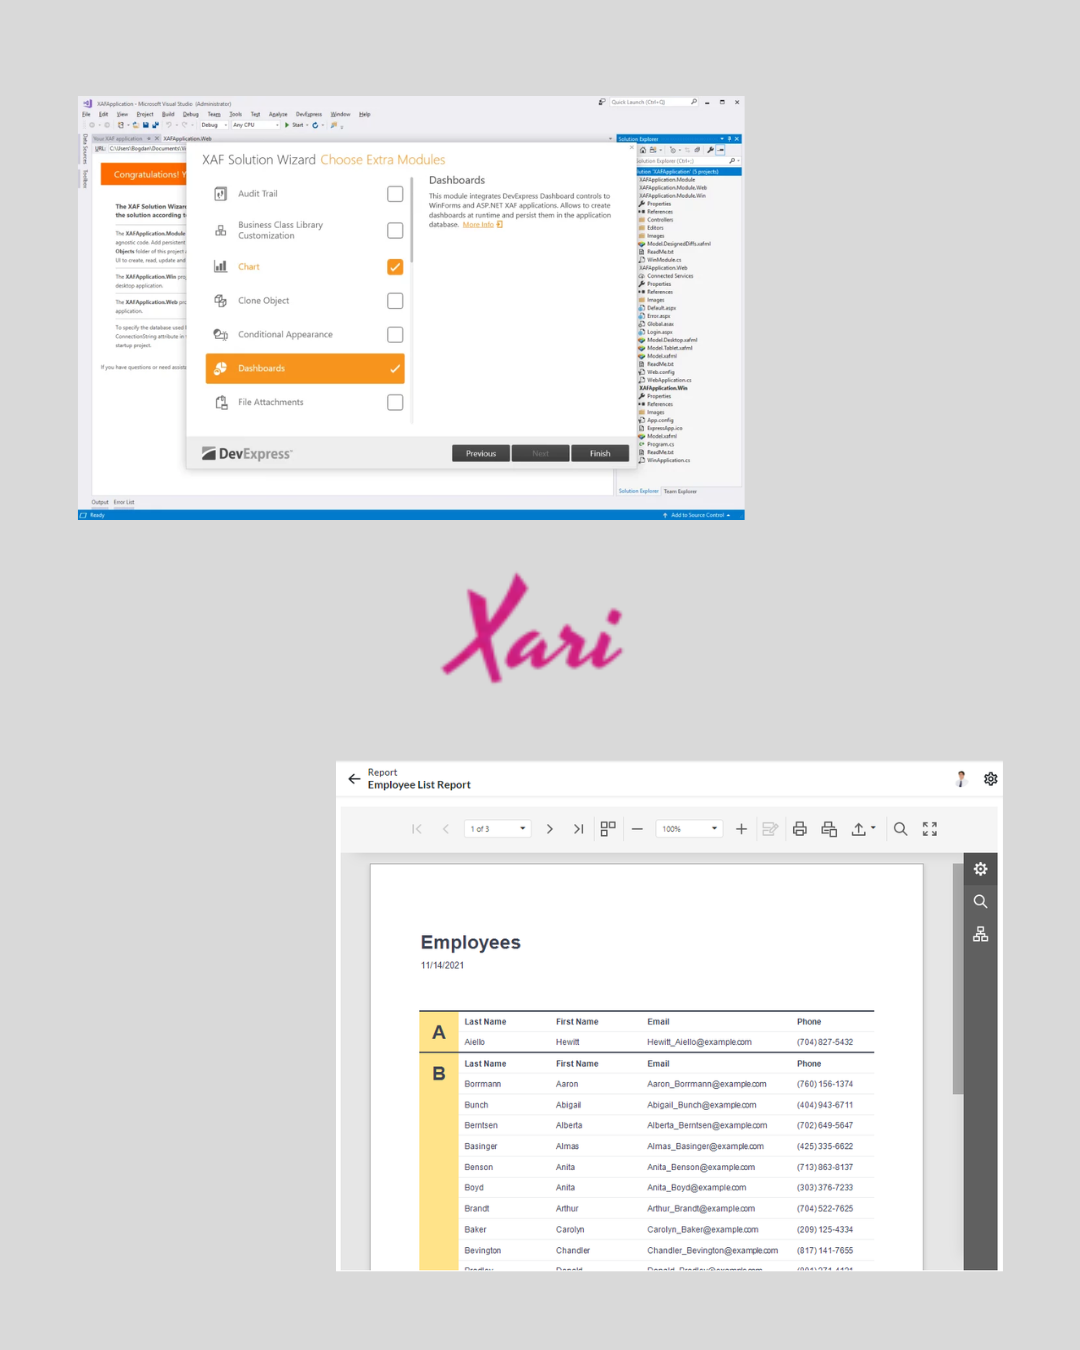This screenshot has height=1350, width=1080.
Task: Open the Error List tab at bottom
Action: click(124, 502)
